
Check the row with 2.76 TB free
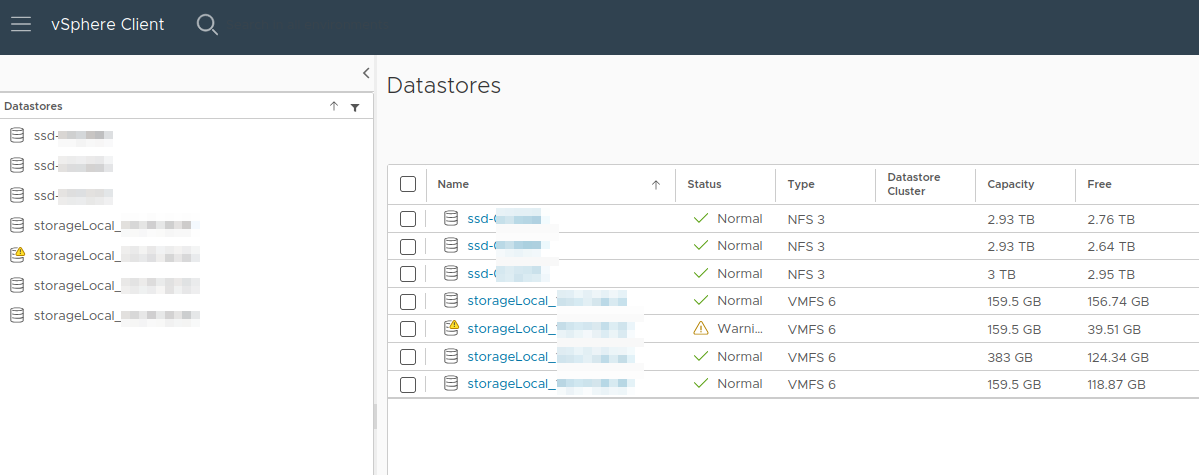[x=408, y=220]
